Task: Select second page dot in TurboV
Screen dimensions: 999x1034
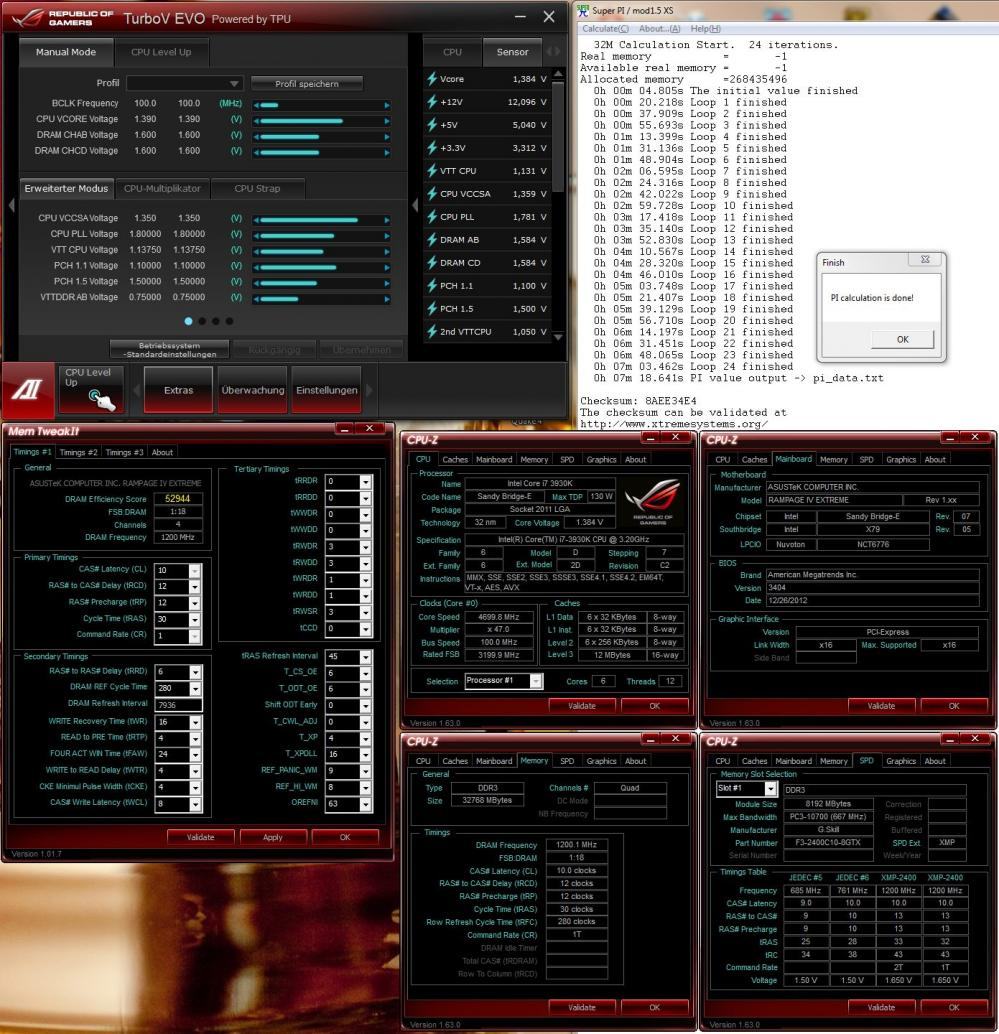Action: (x=202, y=321)
